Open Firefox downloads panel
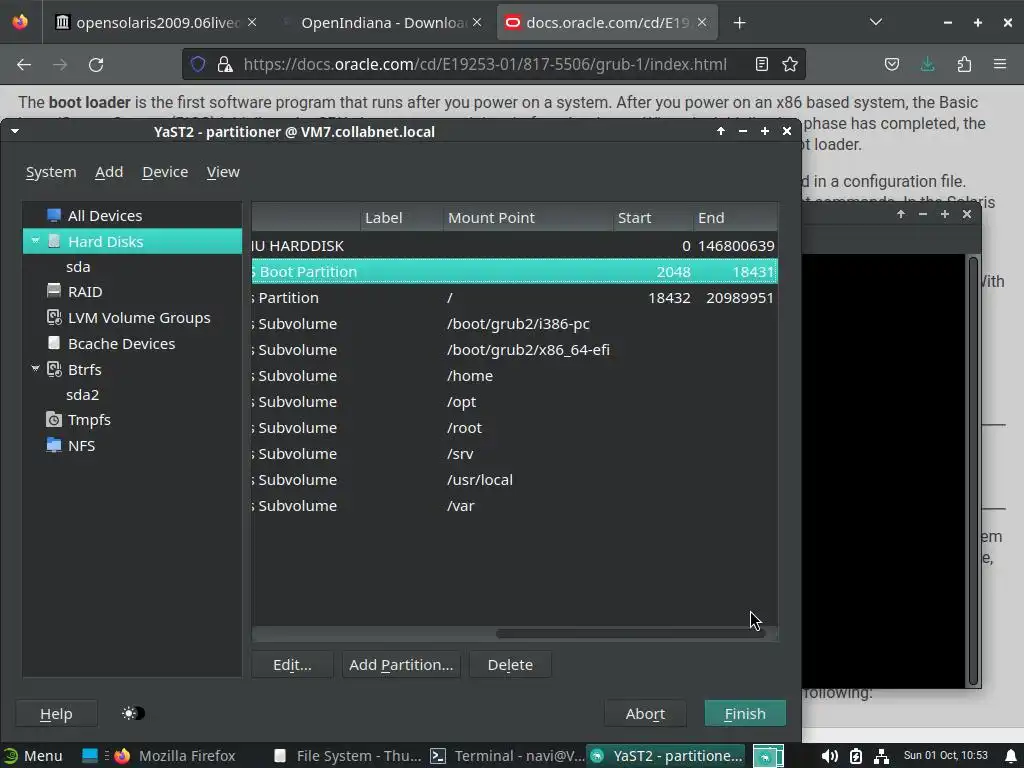 click(x=927, y=64)
